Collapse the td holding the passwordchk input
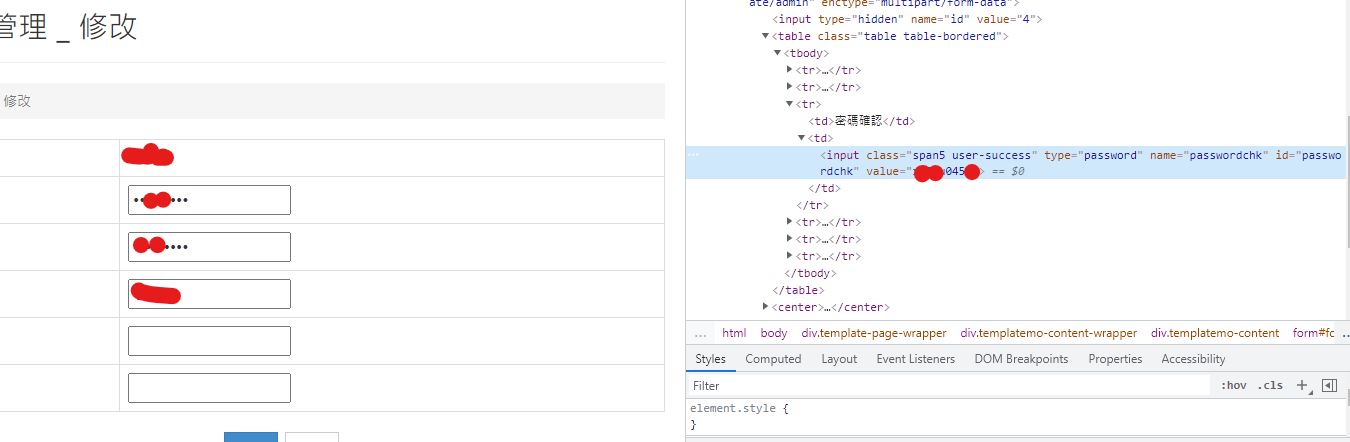This screenshot has width=1350, height=442. (x=802, y=138)
